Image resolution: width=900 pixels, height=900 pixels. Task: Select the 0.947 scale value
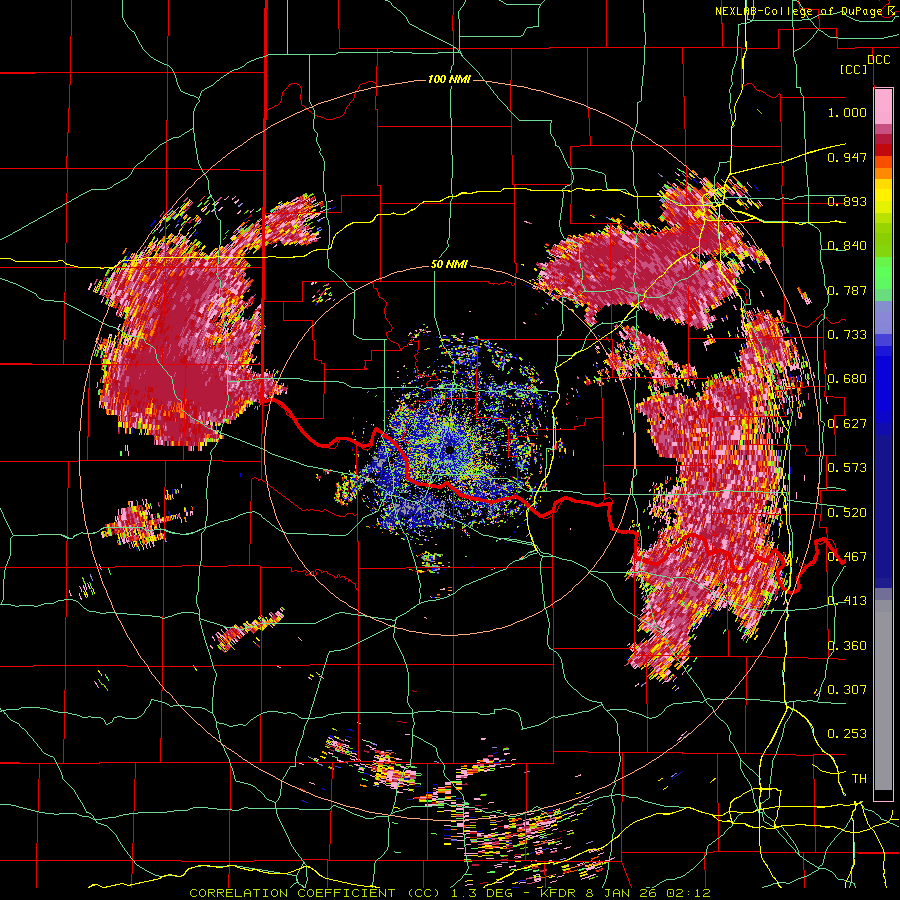(x=847, y=157)
